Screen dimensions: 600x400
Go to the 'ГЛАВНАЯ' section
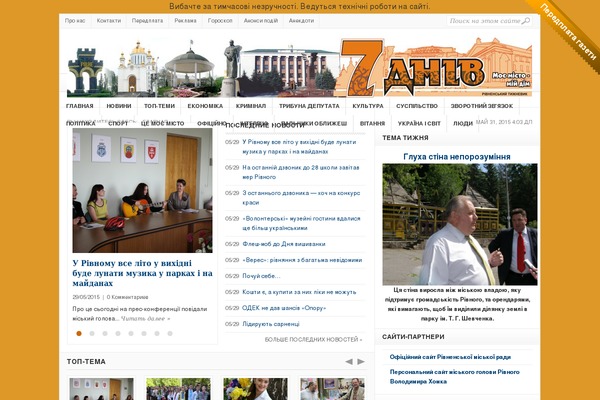point(80,106)
